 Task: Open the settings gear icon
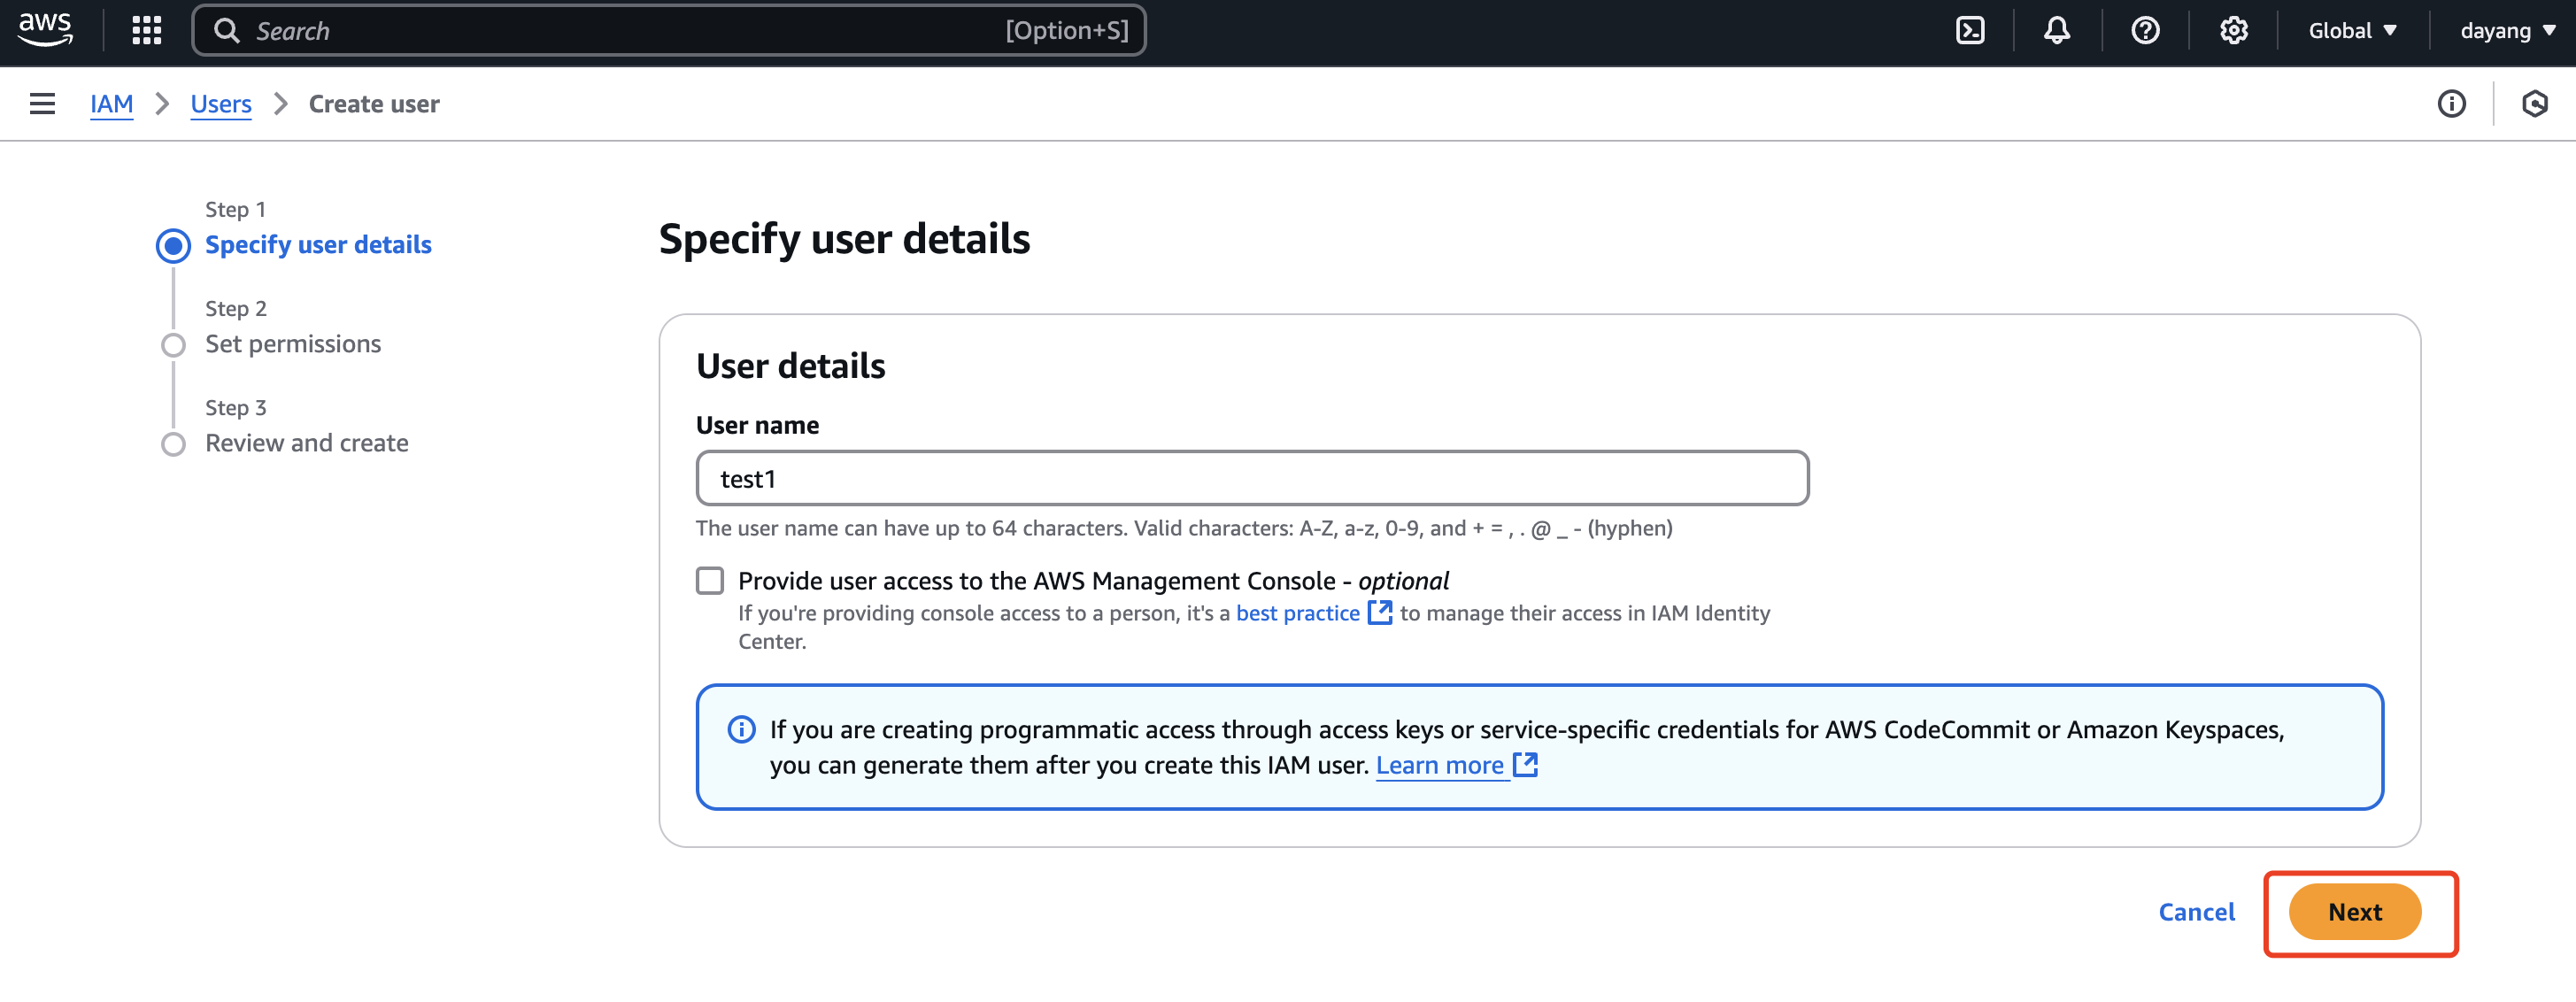(2233, 30)
